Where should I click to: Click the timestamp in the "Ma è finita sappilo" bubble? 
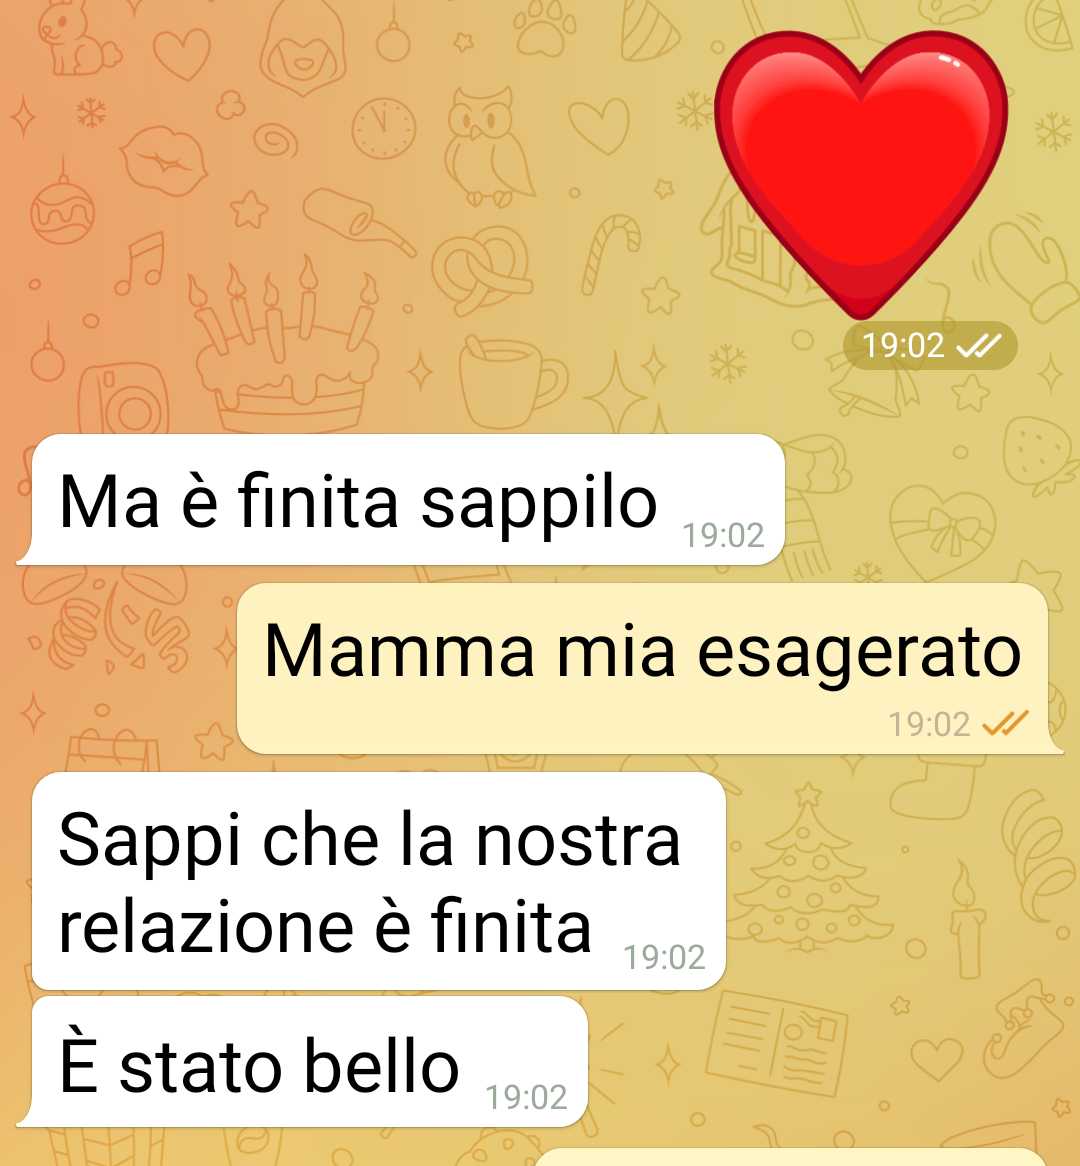[723, 535]
